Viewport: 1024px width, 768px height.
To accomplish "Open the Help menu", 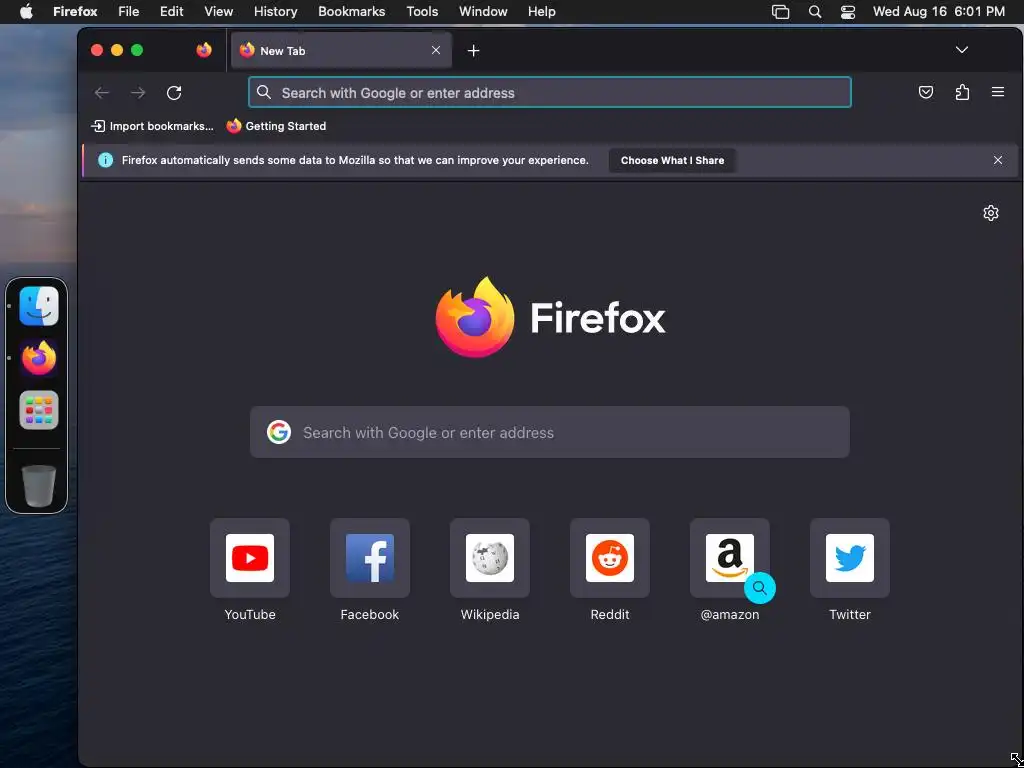I will pos(541,11).
